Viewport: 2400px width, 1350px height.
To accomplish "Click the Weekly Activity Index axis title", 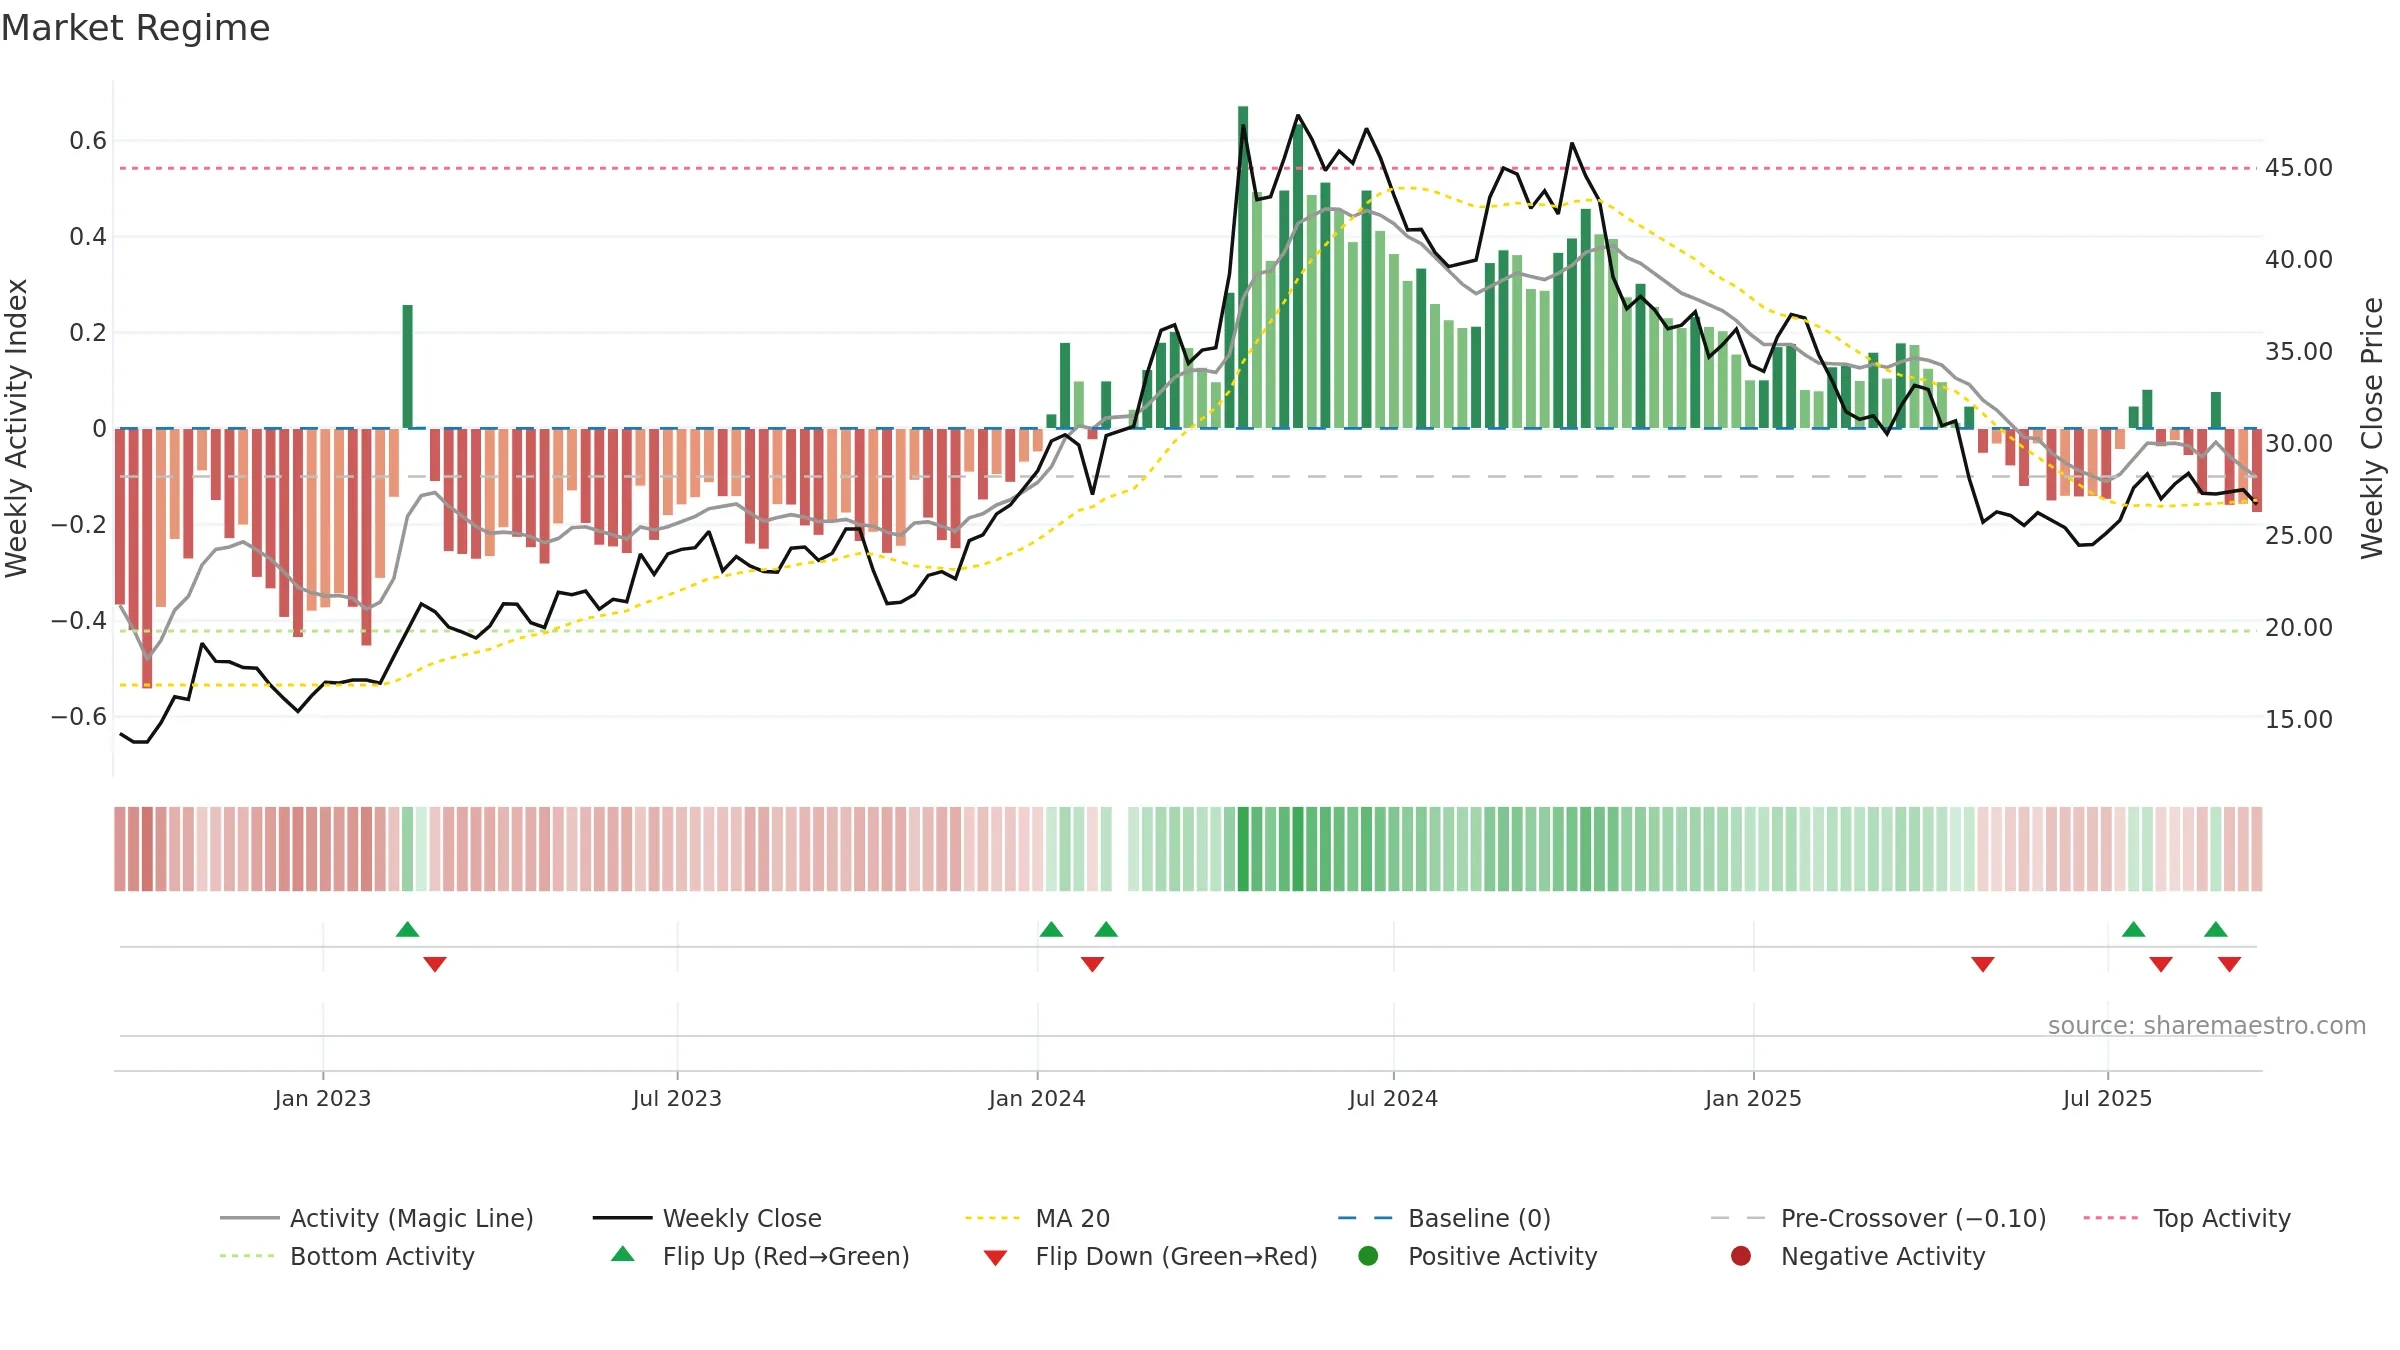I will tap(17, 428).
